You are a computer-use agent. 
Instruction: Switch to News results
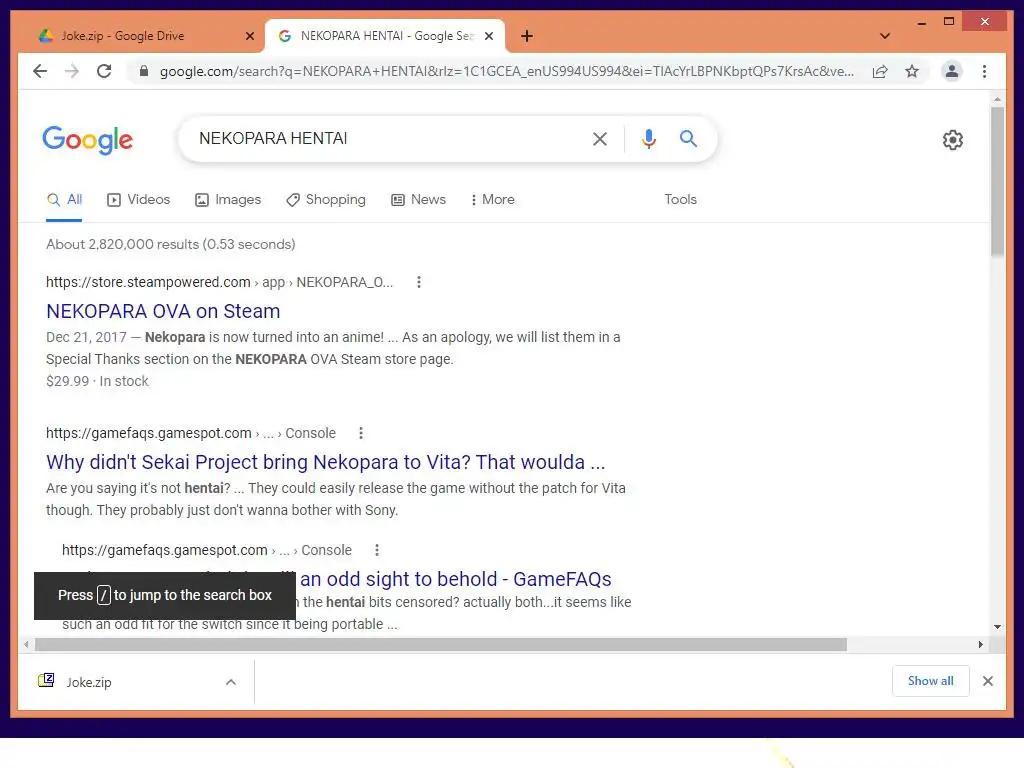[419, 200]
